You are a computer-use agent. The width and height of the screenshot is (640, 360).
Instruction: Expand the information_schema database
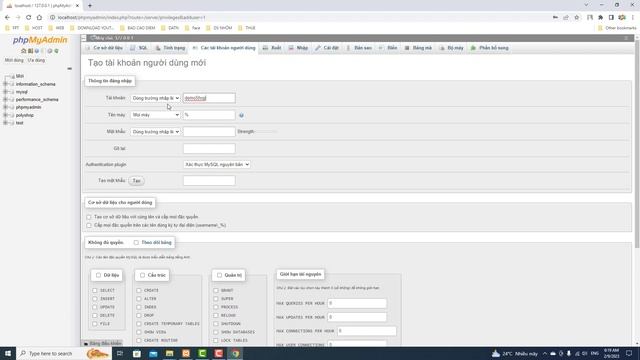[5, 84]
